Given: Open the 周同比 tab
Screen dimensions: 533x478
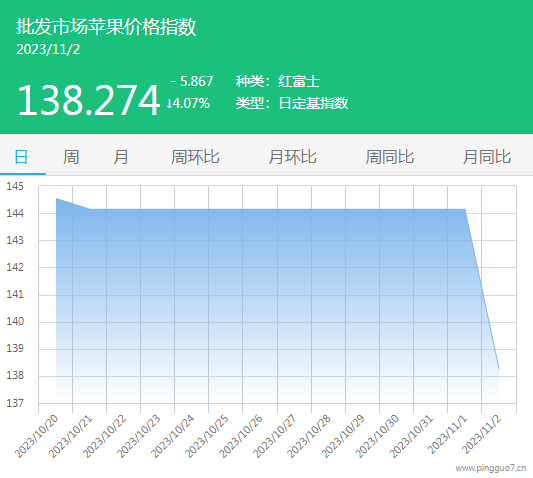Looking at the screenshot, I should pyautogui.click(x=390, y=157).
